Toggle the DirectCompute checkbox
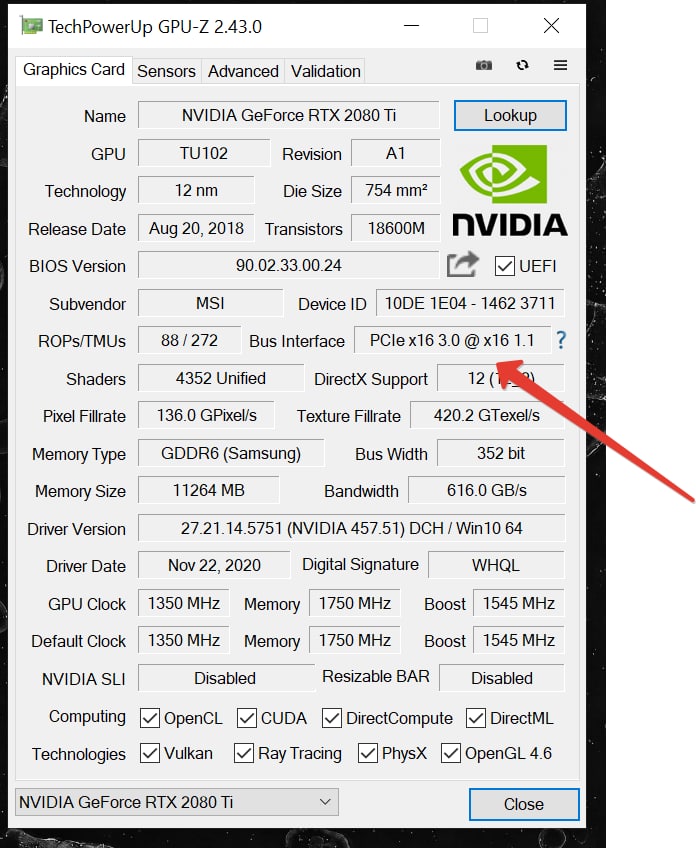Image resolution: width=696 pixels, height=848 pixels. pyautogui.click(x=332, y=718)
